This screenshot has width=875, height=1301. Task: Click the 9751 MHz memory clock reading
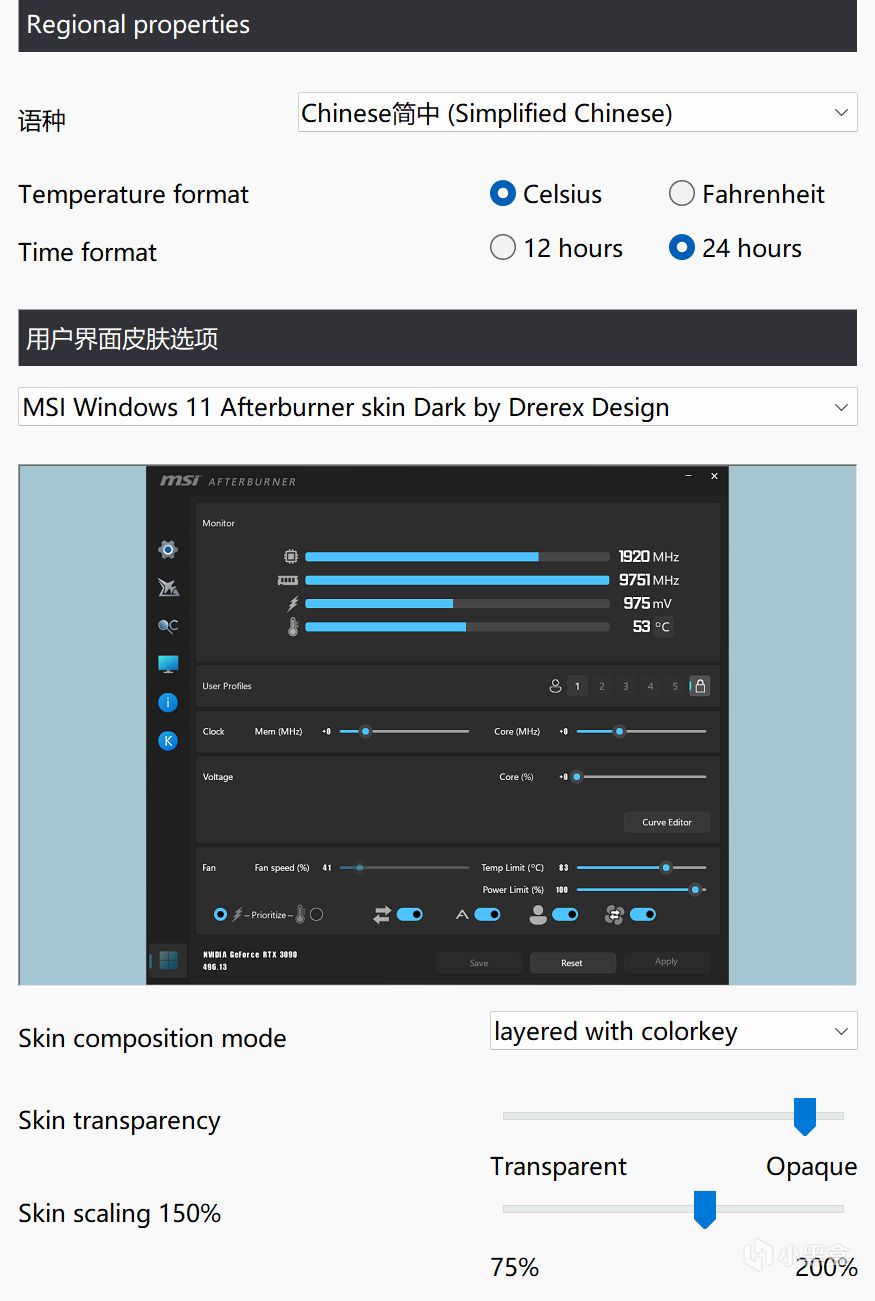649,580
